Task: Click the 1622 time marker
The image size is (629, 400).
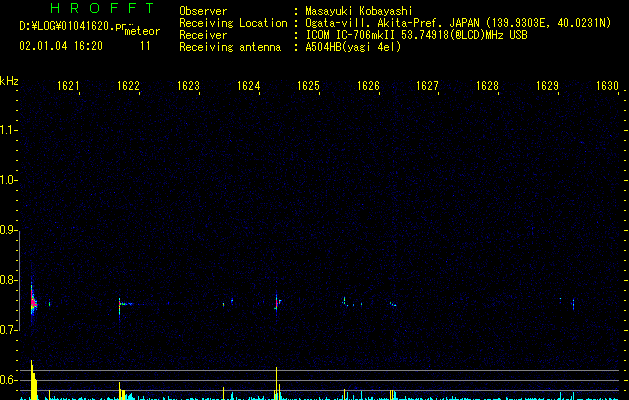Action: click(128, 85)
